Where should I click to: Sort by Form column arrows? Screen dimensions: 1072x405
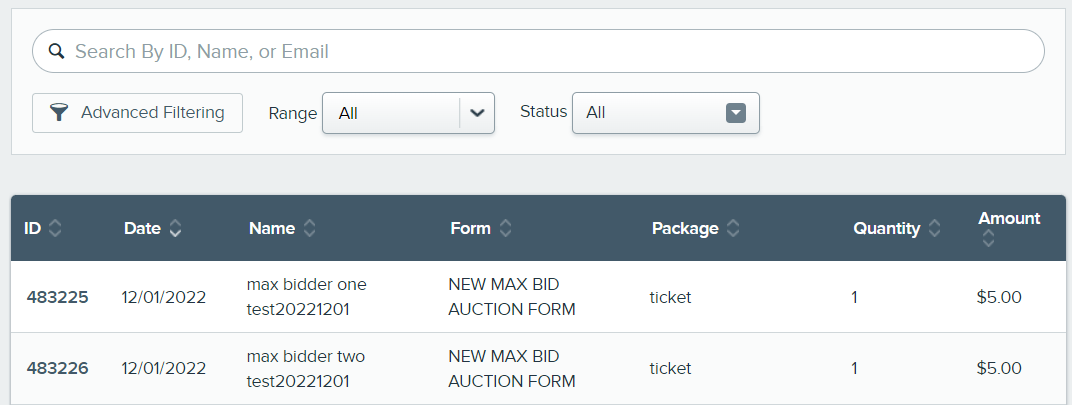tap(505, 228)
